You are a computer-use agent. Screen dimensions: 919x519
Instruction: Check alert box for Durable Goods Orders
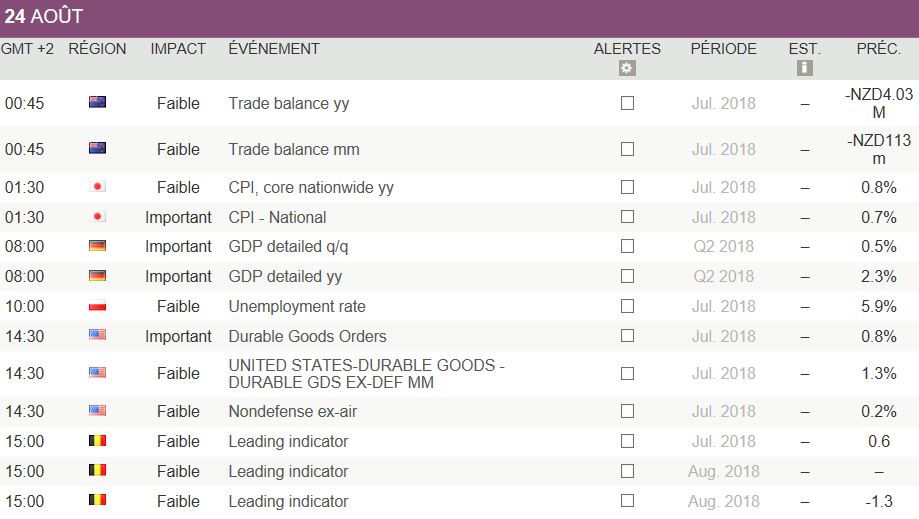point(627,336)
